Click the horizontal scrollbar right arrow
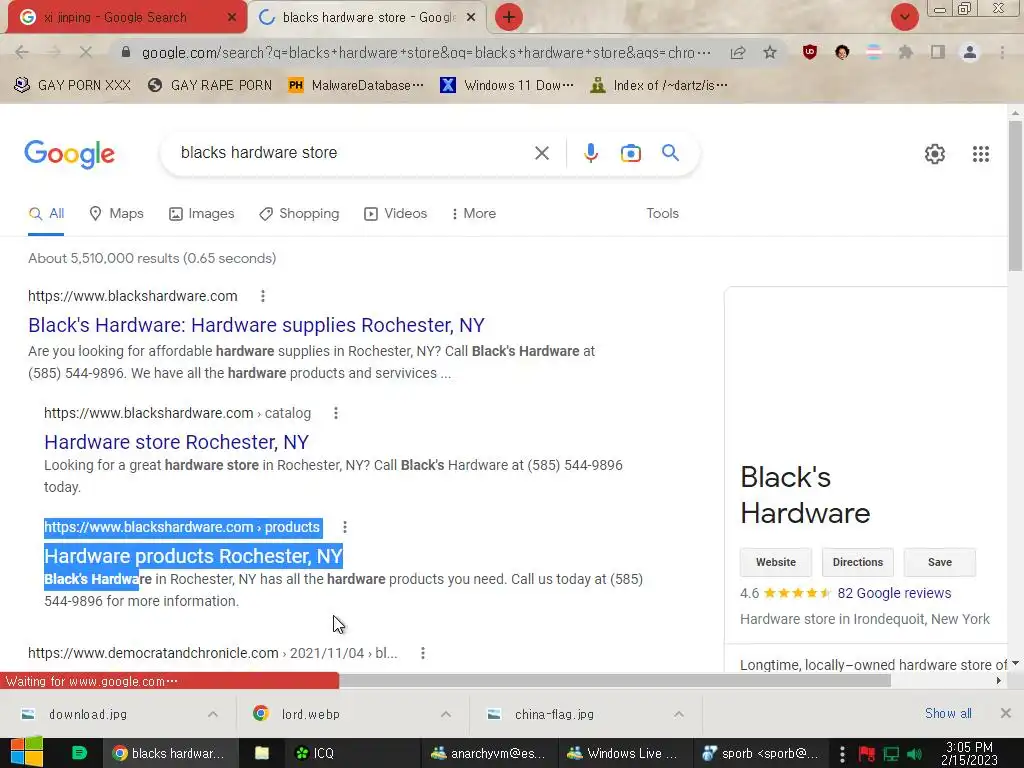 point(999,680)
